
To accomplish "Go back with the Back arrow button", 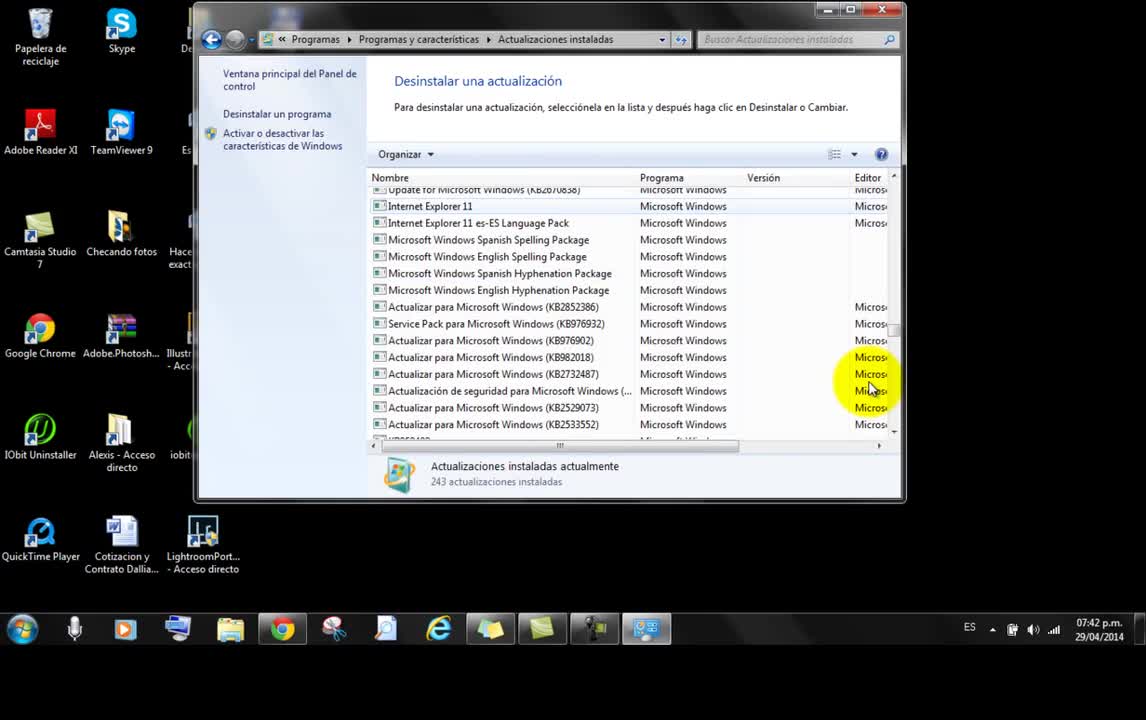I will click(x=211, y=39).
